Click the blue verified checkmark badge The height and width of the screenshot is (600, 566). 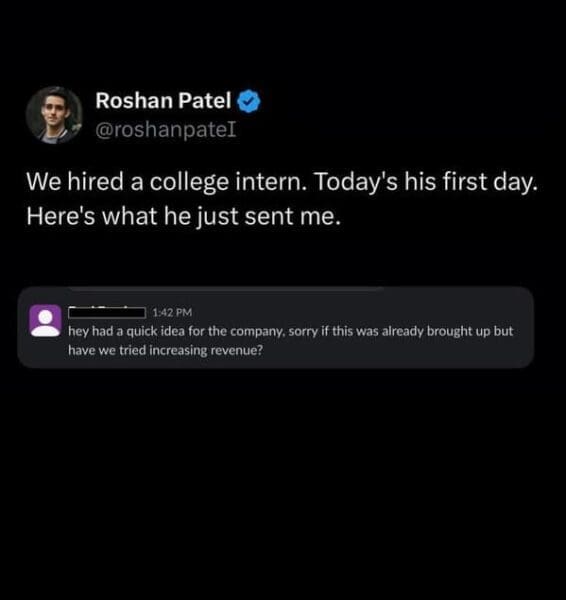[249, 101]
